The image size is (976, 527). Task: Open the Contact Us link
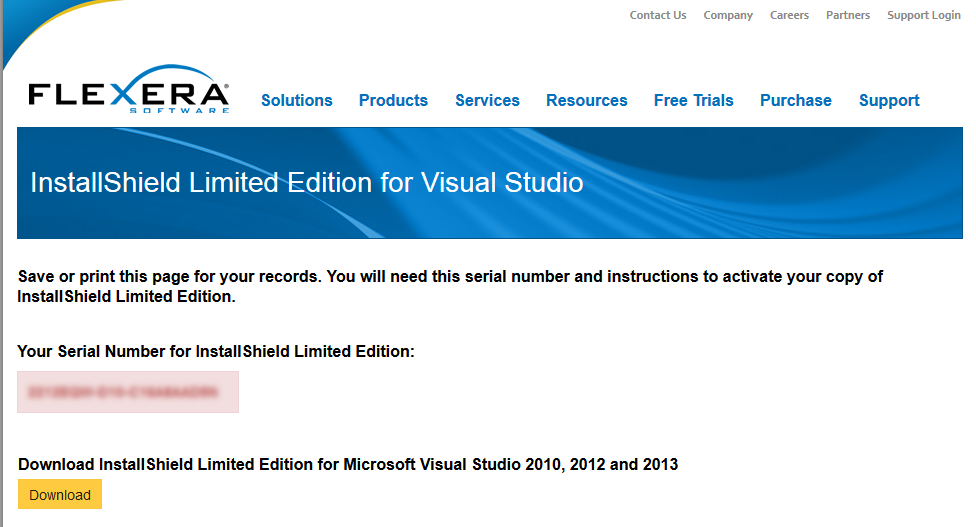657,15
